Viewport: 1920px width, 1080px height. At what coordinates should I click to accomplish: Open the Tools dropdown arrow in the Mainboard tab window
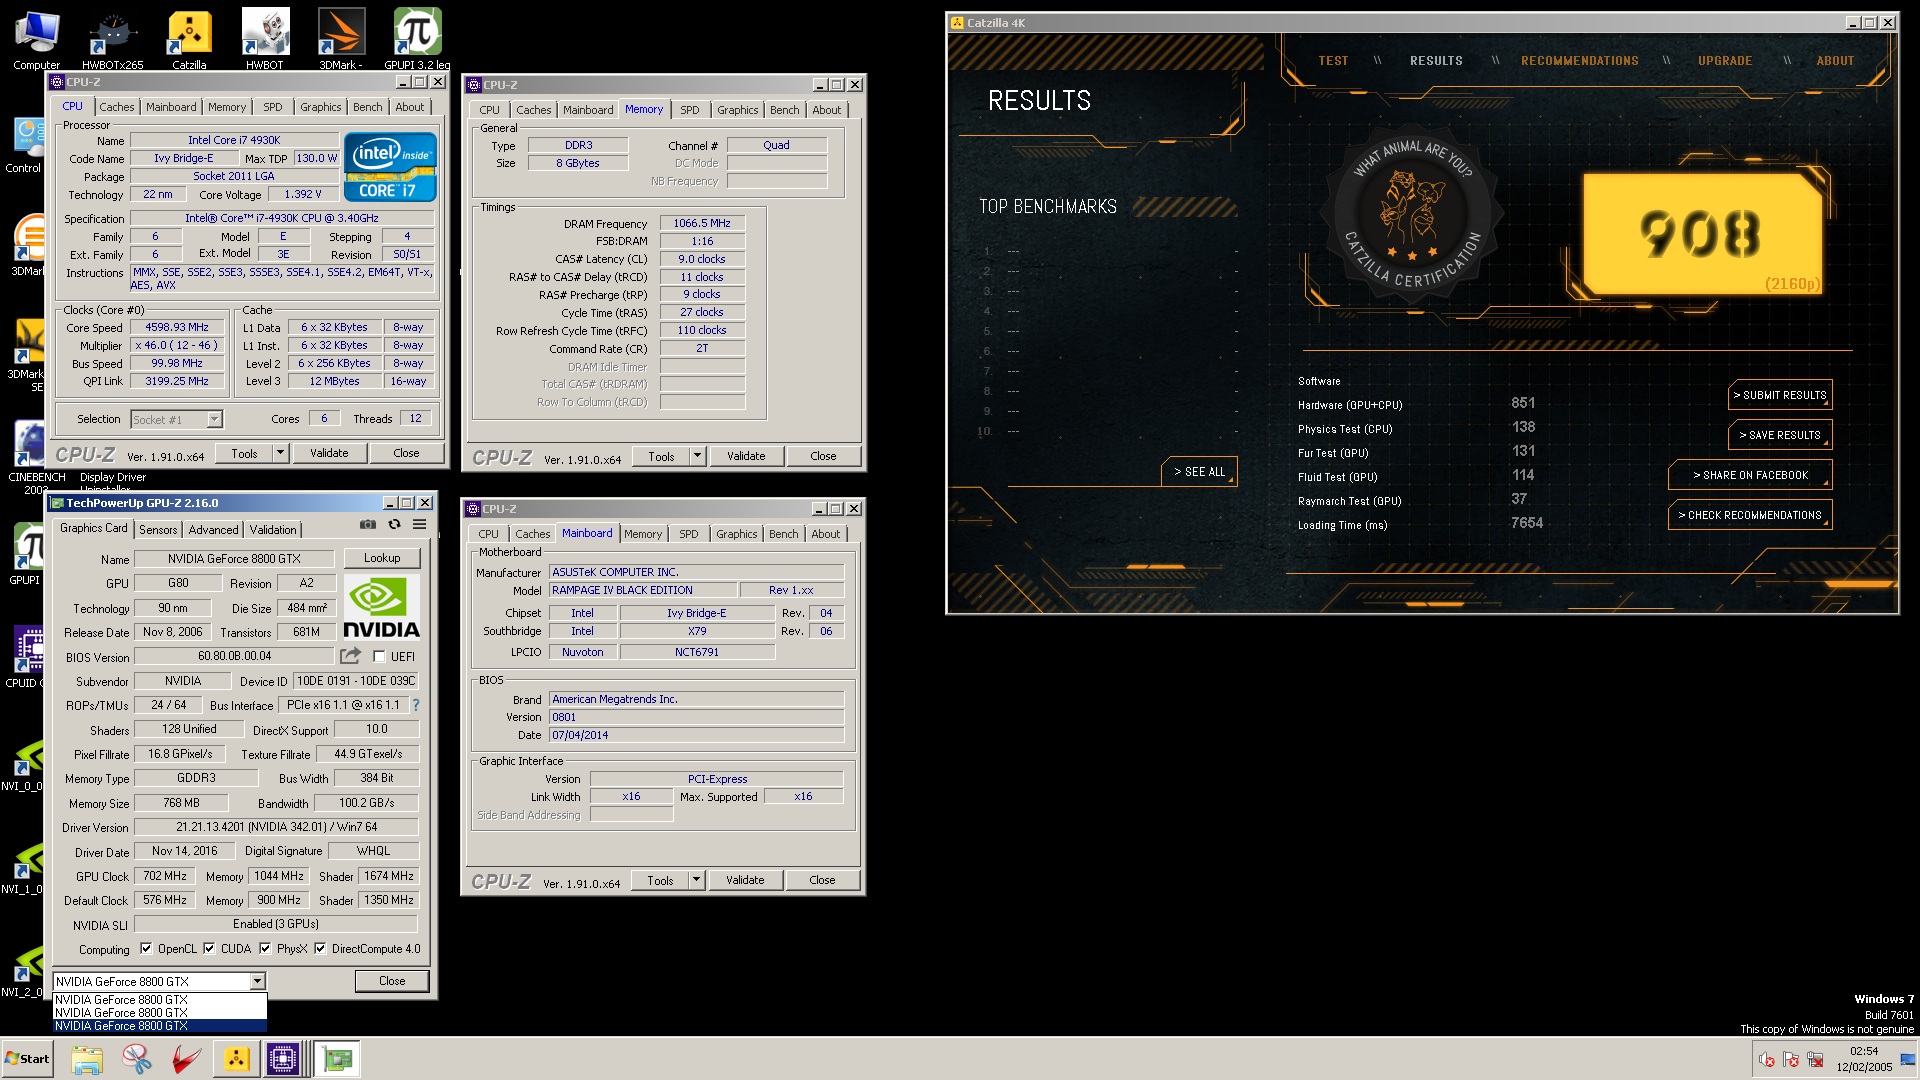tap(697, 880)
